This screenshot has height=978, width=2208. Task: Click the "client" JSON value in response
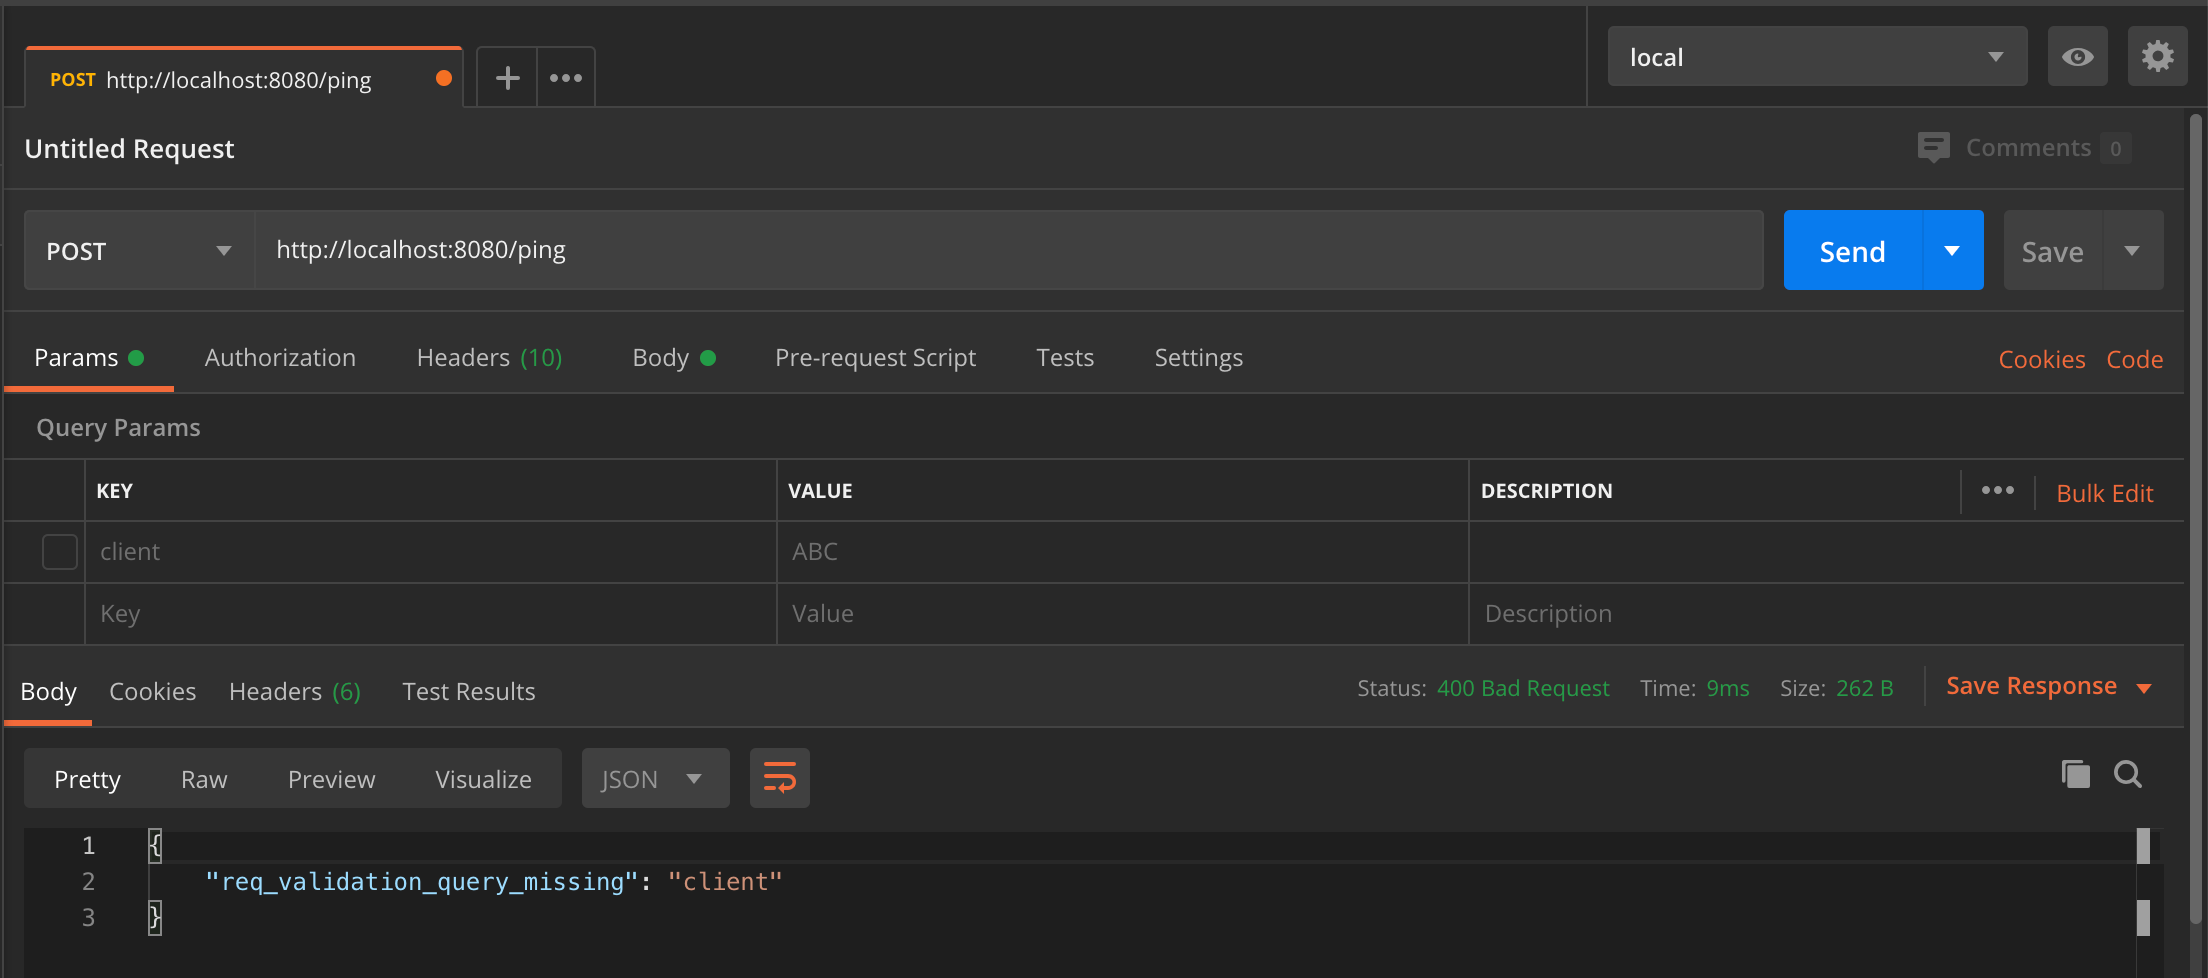tap(725, 882)
